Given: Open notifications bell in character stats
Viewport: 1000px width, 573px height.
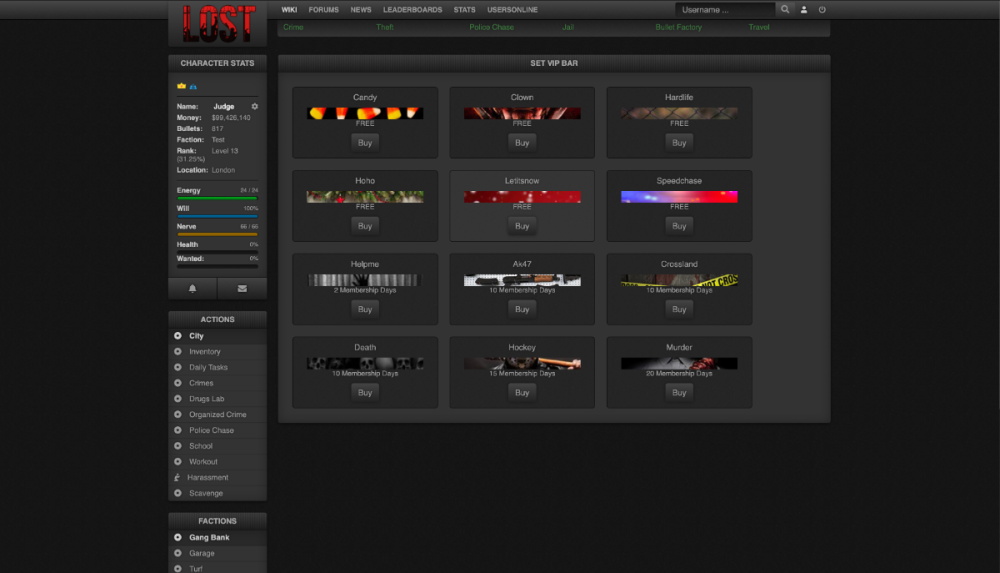Looking at the screenshot, I should coord(192,288).
